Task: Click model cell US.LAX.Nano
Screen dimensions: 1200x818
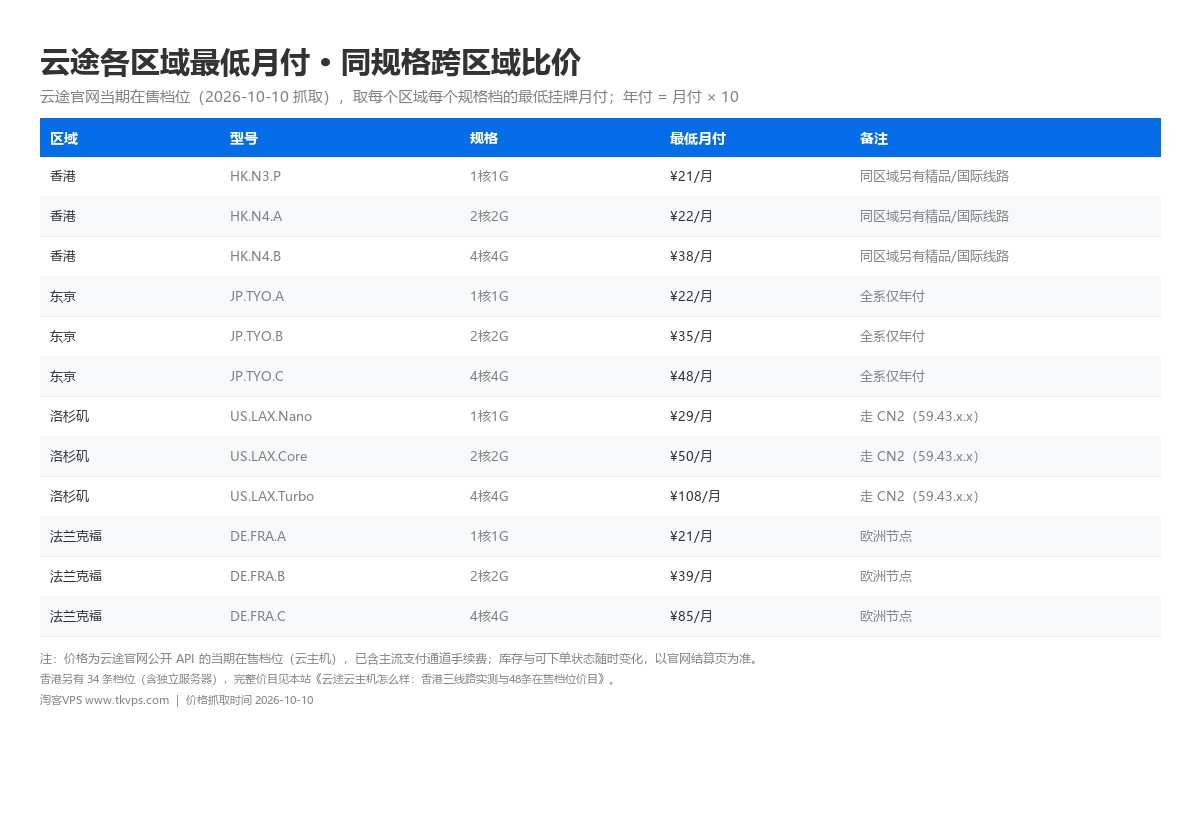Action: pos(271,416)
